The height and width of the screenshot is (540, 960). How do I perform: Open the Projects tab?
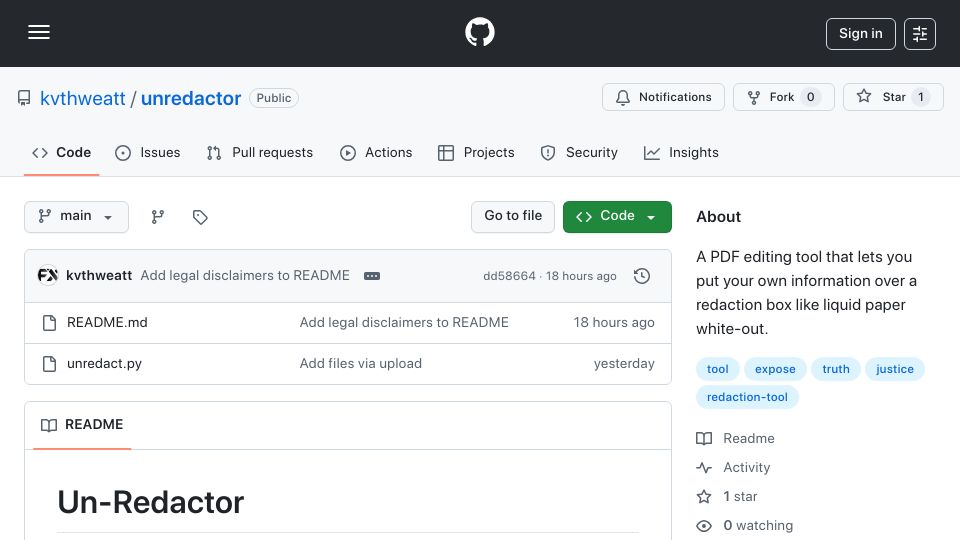pyautogui.click(x=476, y=152)
